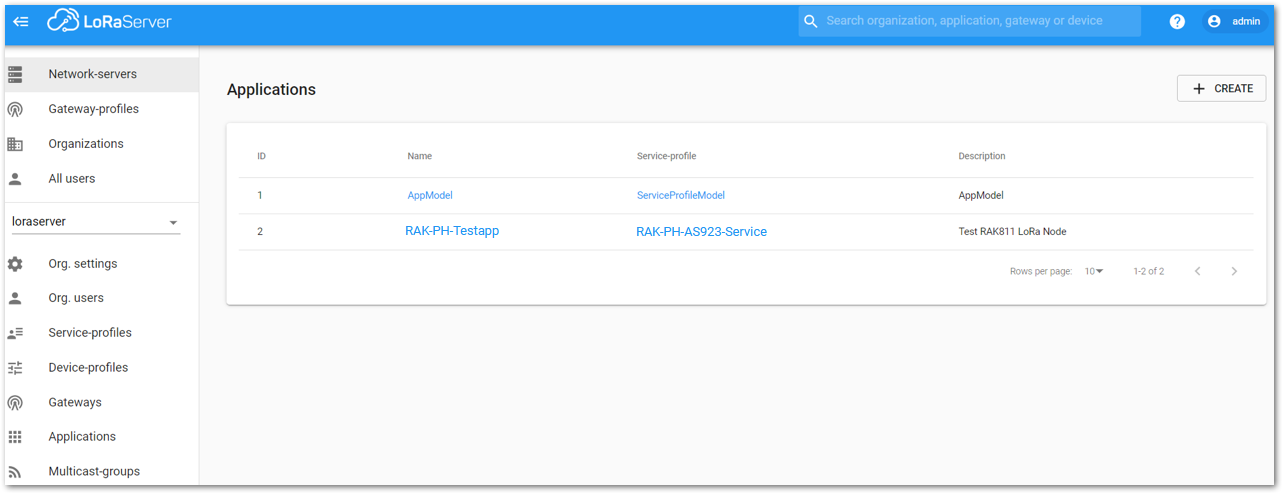1283x494 pixels.
Task: Click the '1-2 of 2' pagination text
Action: [x=1149, y=271]
